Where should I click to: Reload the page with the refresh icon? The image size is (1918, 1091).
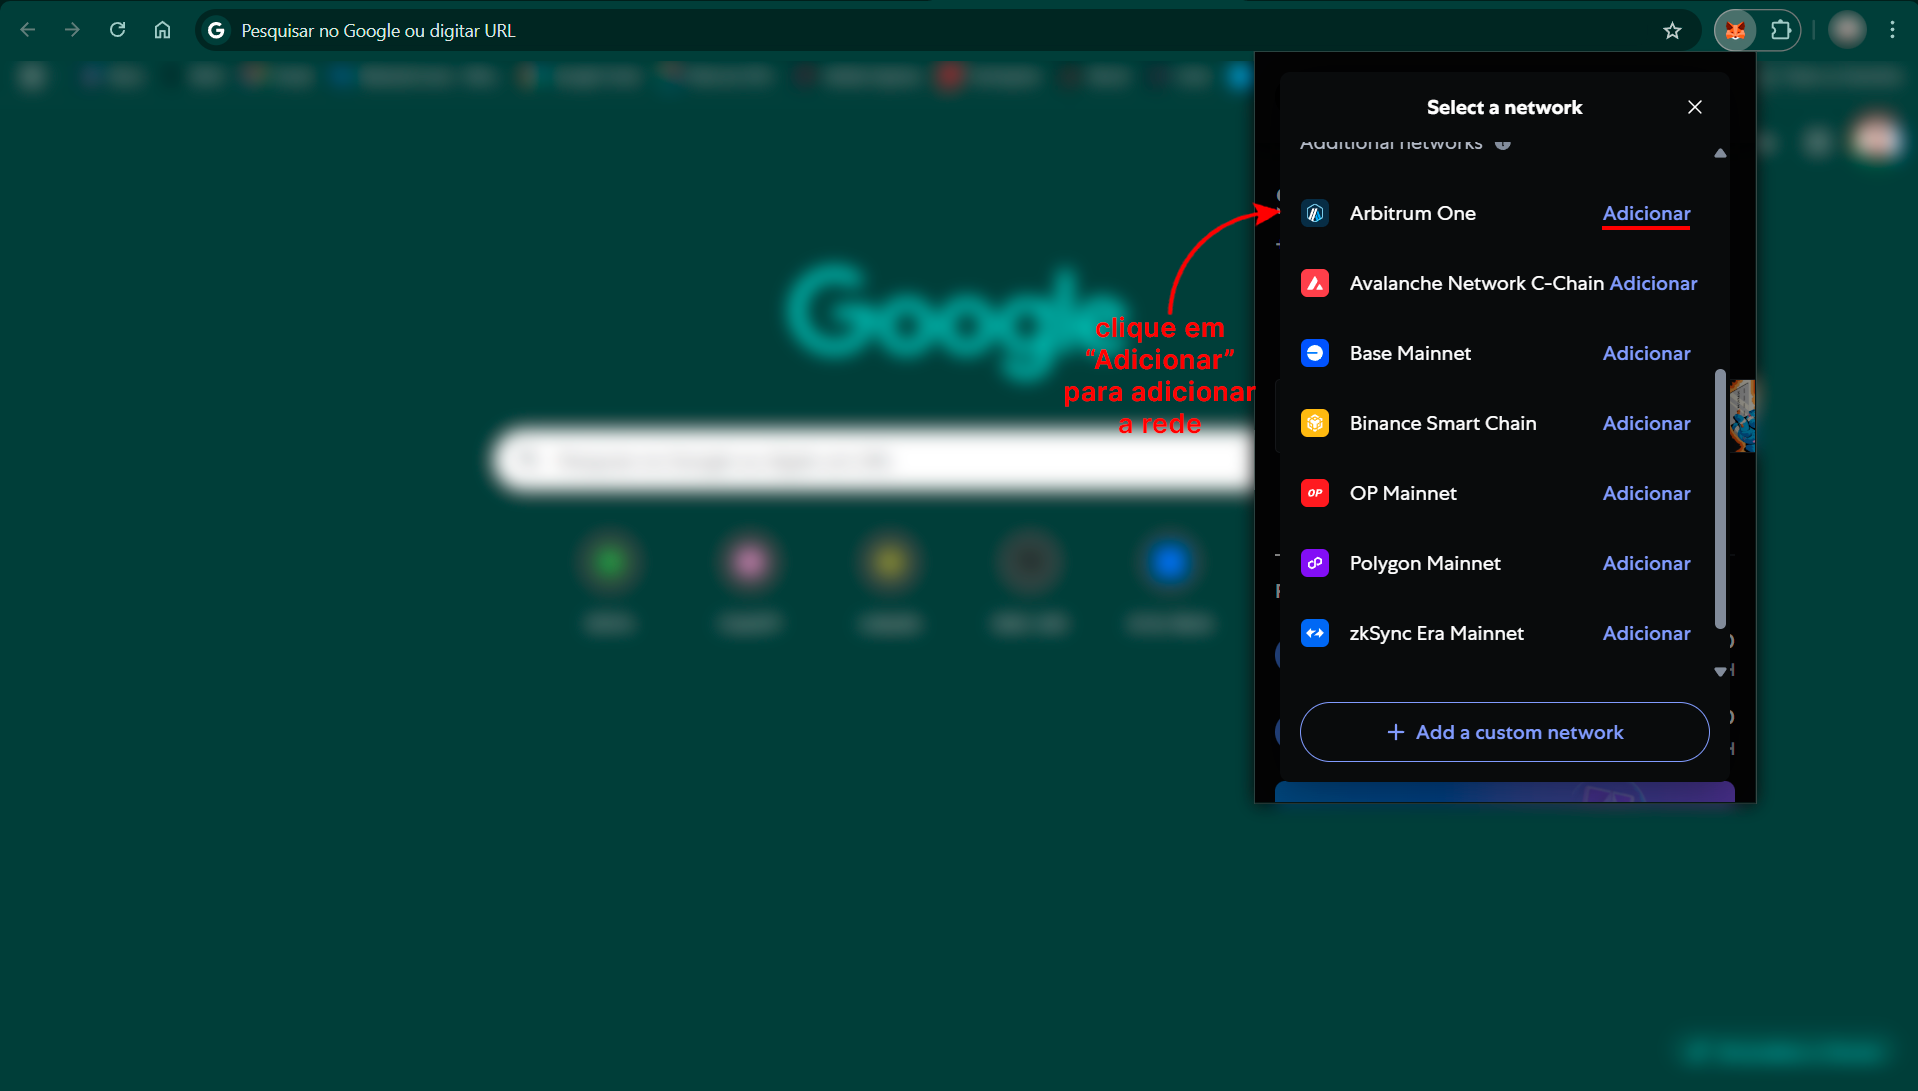pyautogui.click(x=118, y=30)
